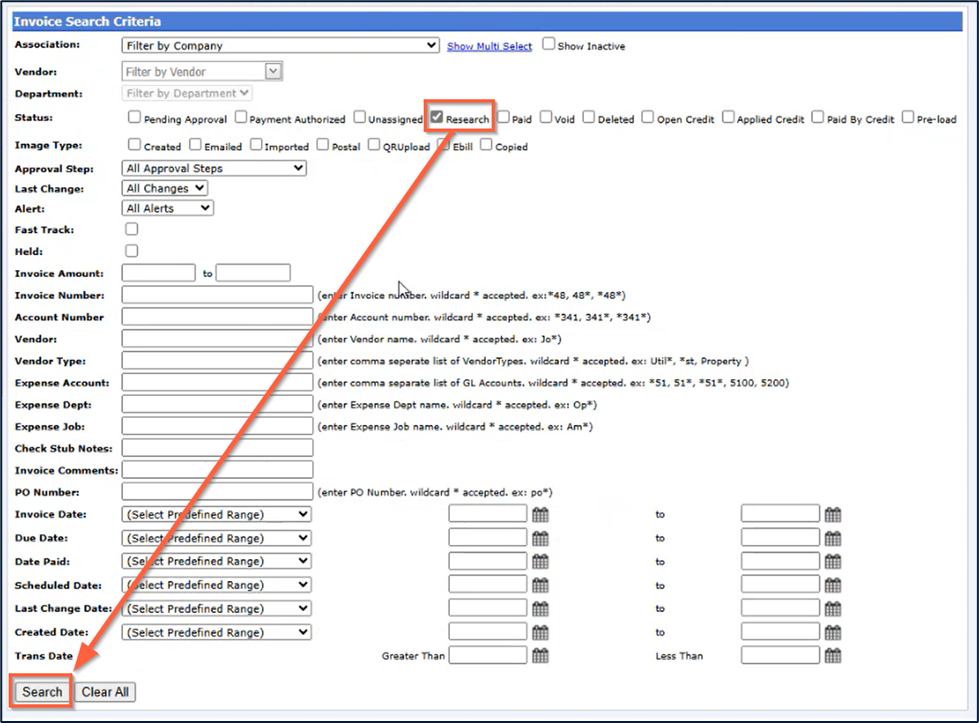
Task: Toggle the Fast Track checkbox
Action: (x=132, y=229)
